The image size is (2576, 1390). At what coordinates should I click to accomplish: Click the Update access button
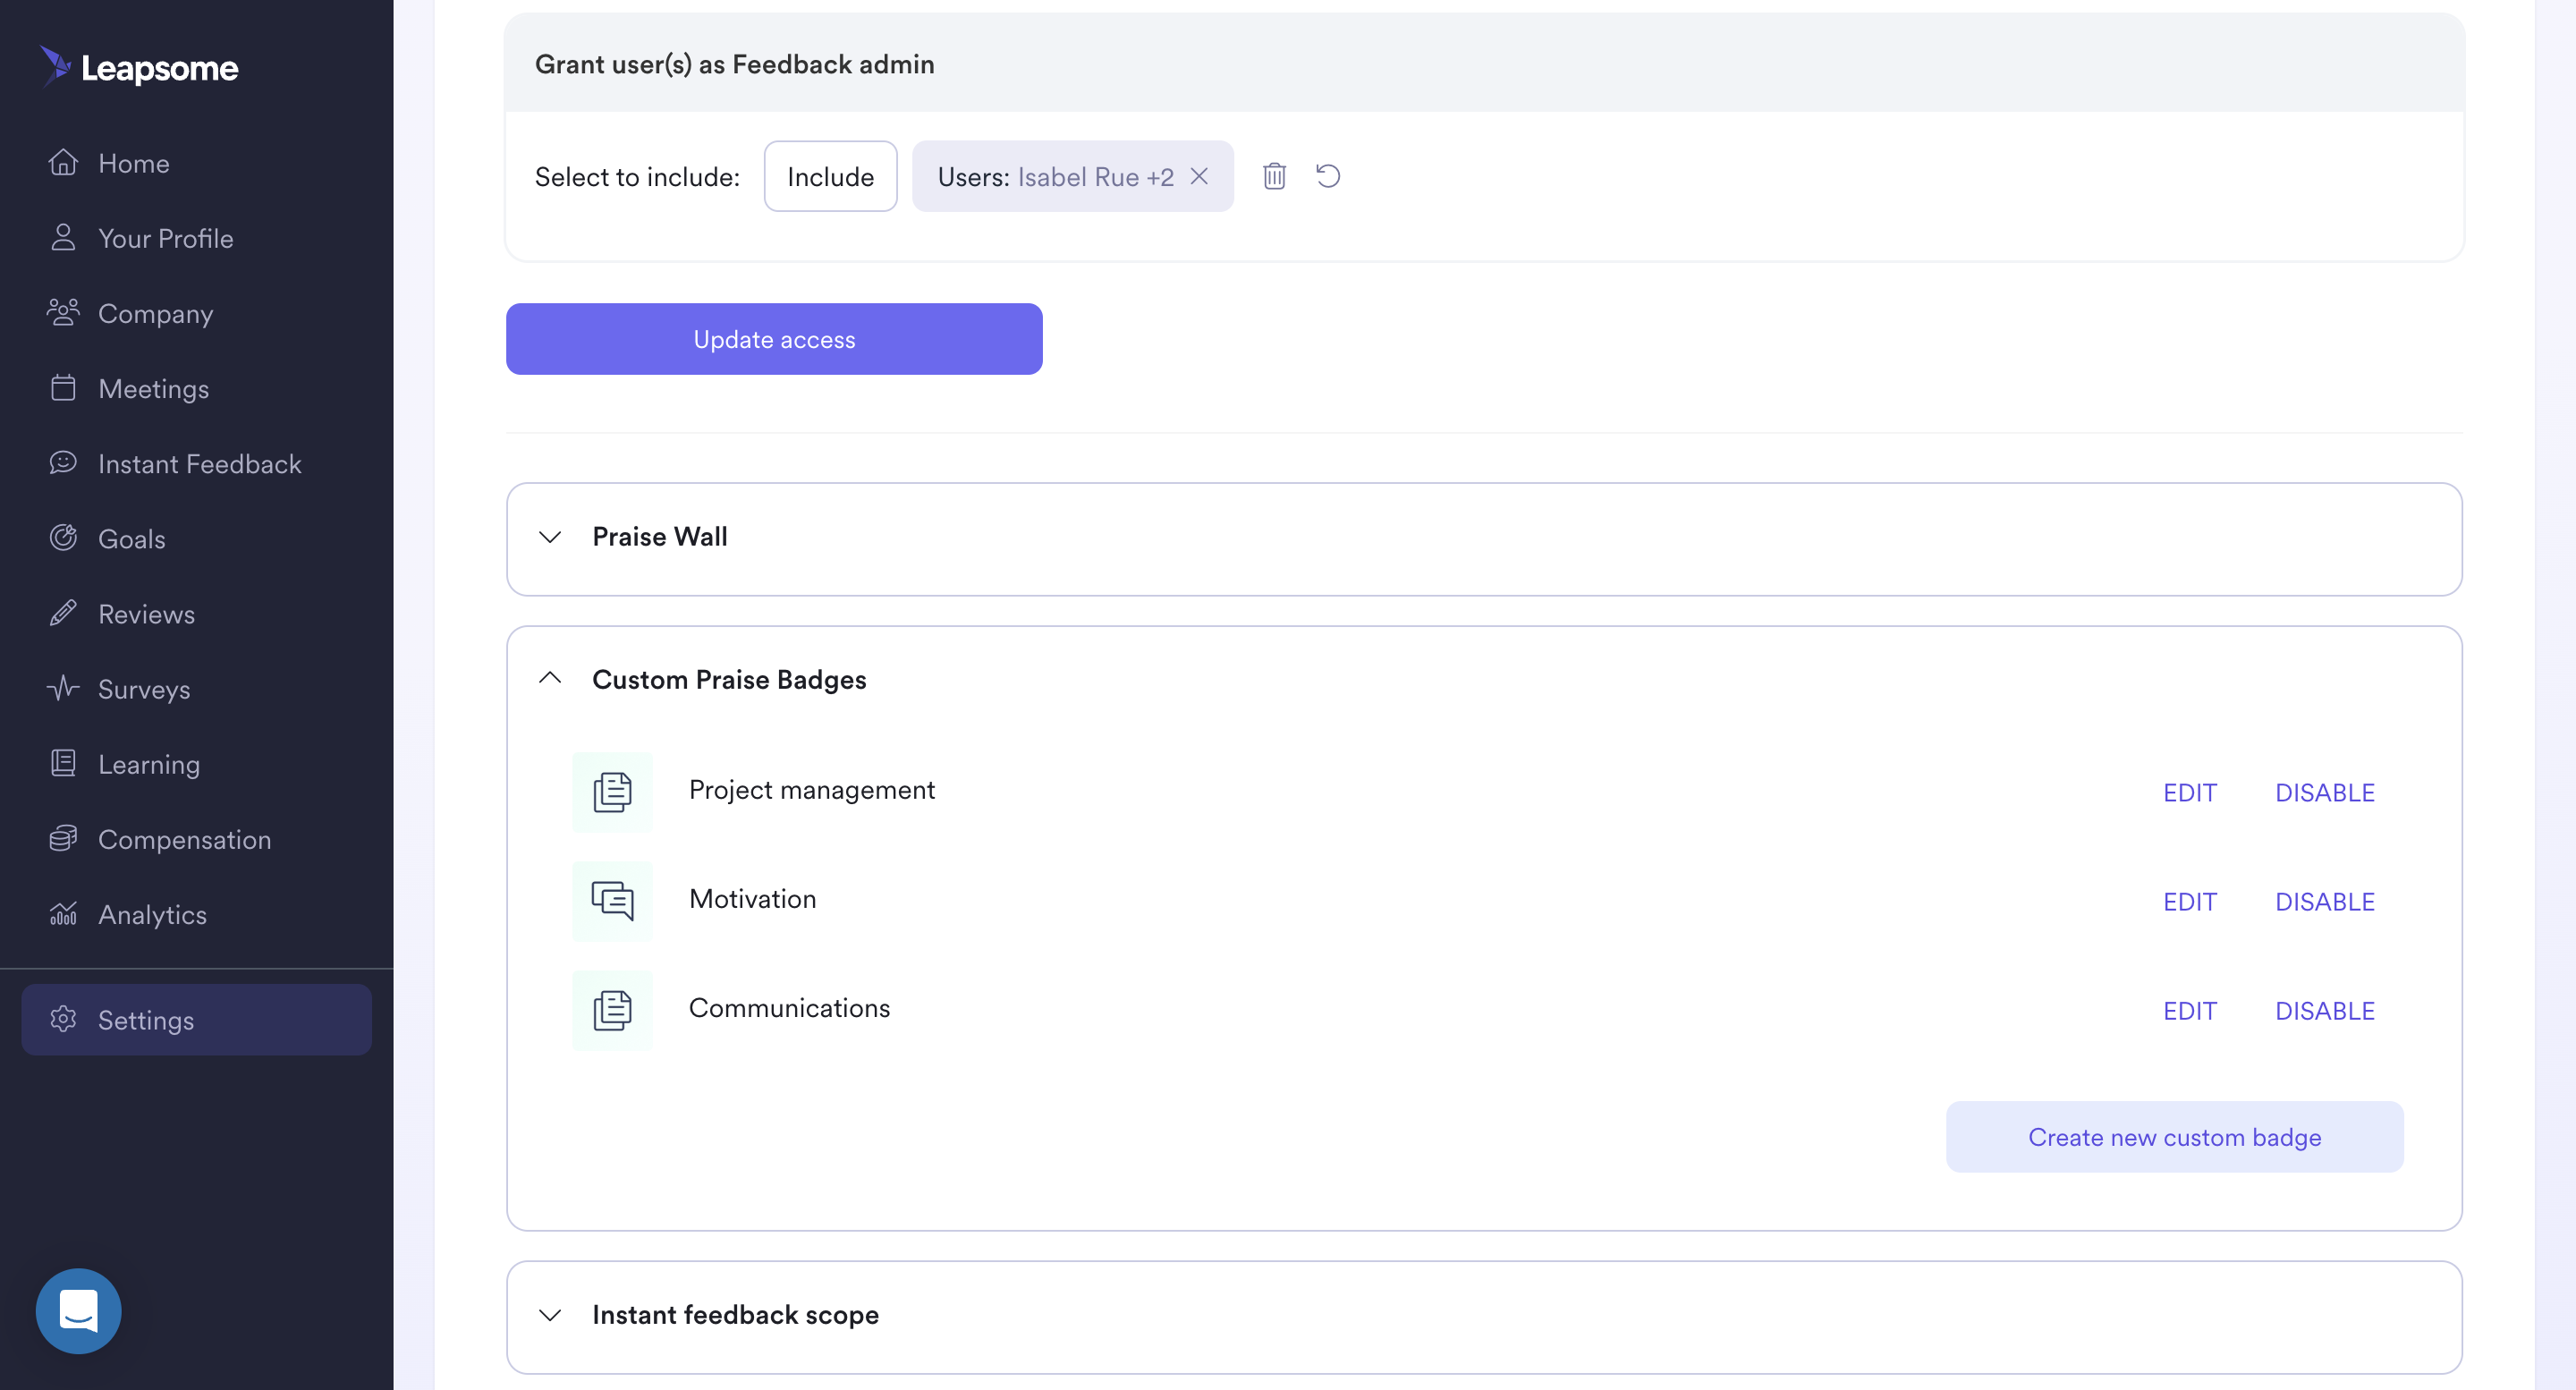coord(774,339)
